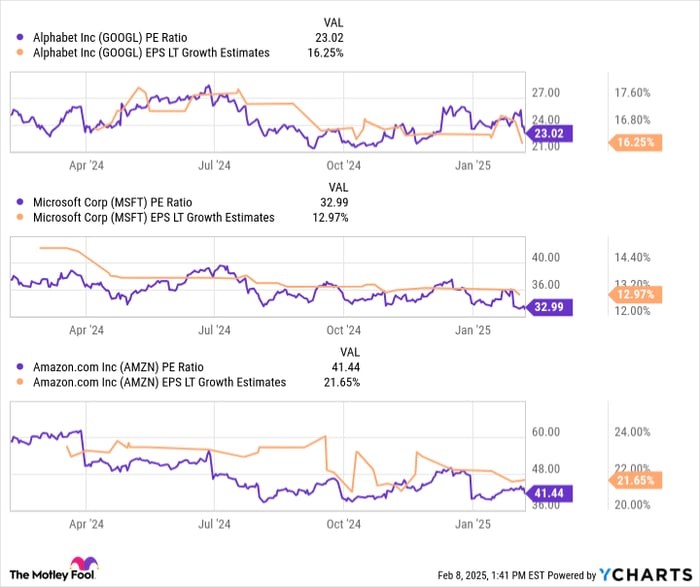Image resolution: width=700 pixels, height=587 pixels.
Task: Click the Oct '24 label on Amazon chart
Action: coord(343,523)
